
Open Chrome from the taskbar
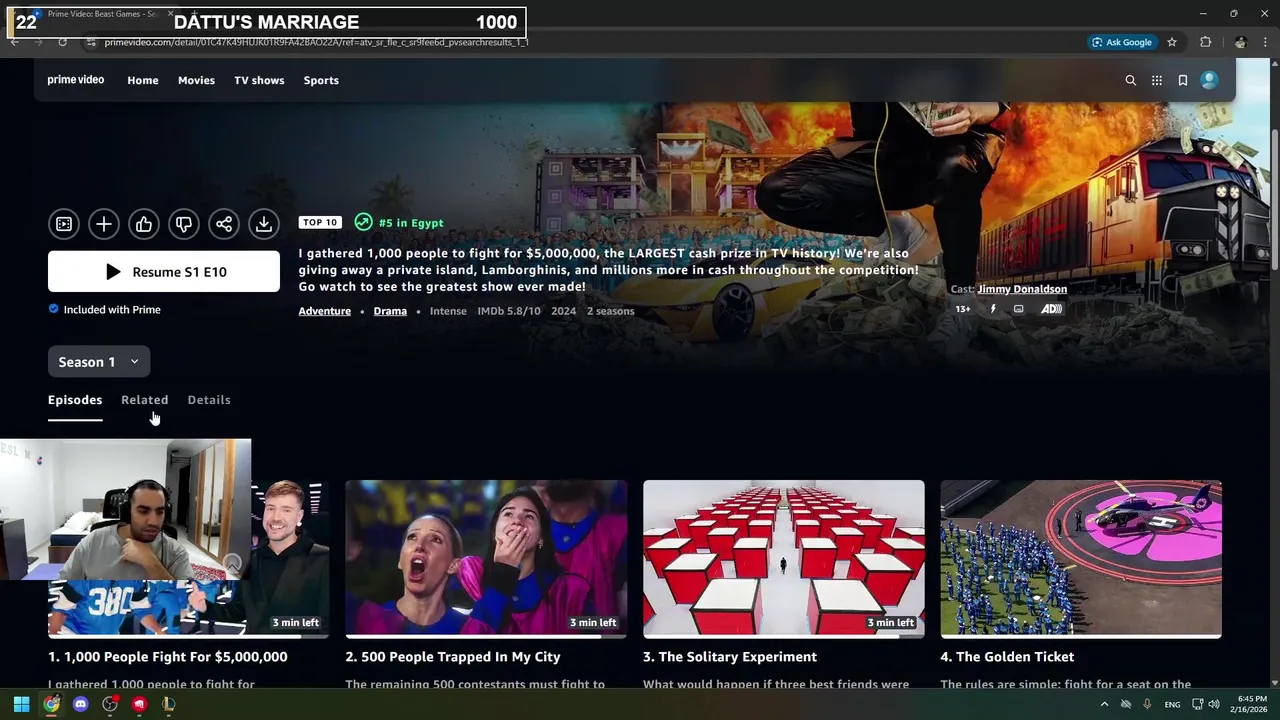[x=51, y=704]
